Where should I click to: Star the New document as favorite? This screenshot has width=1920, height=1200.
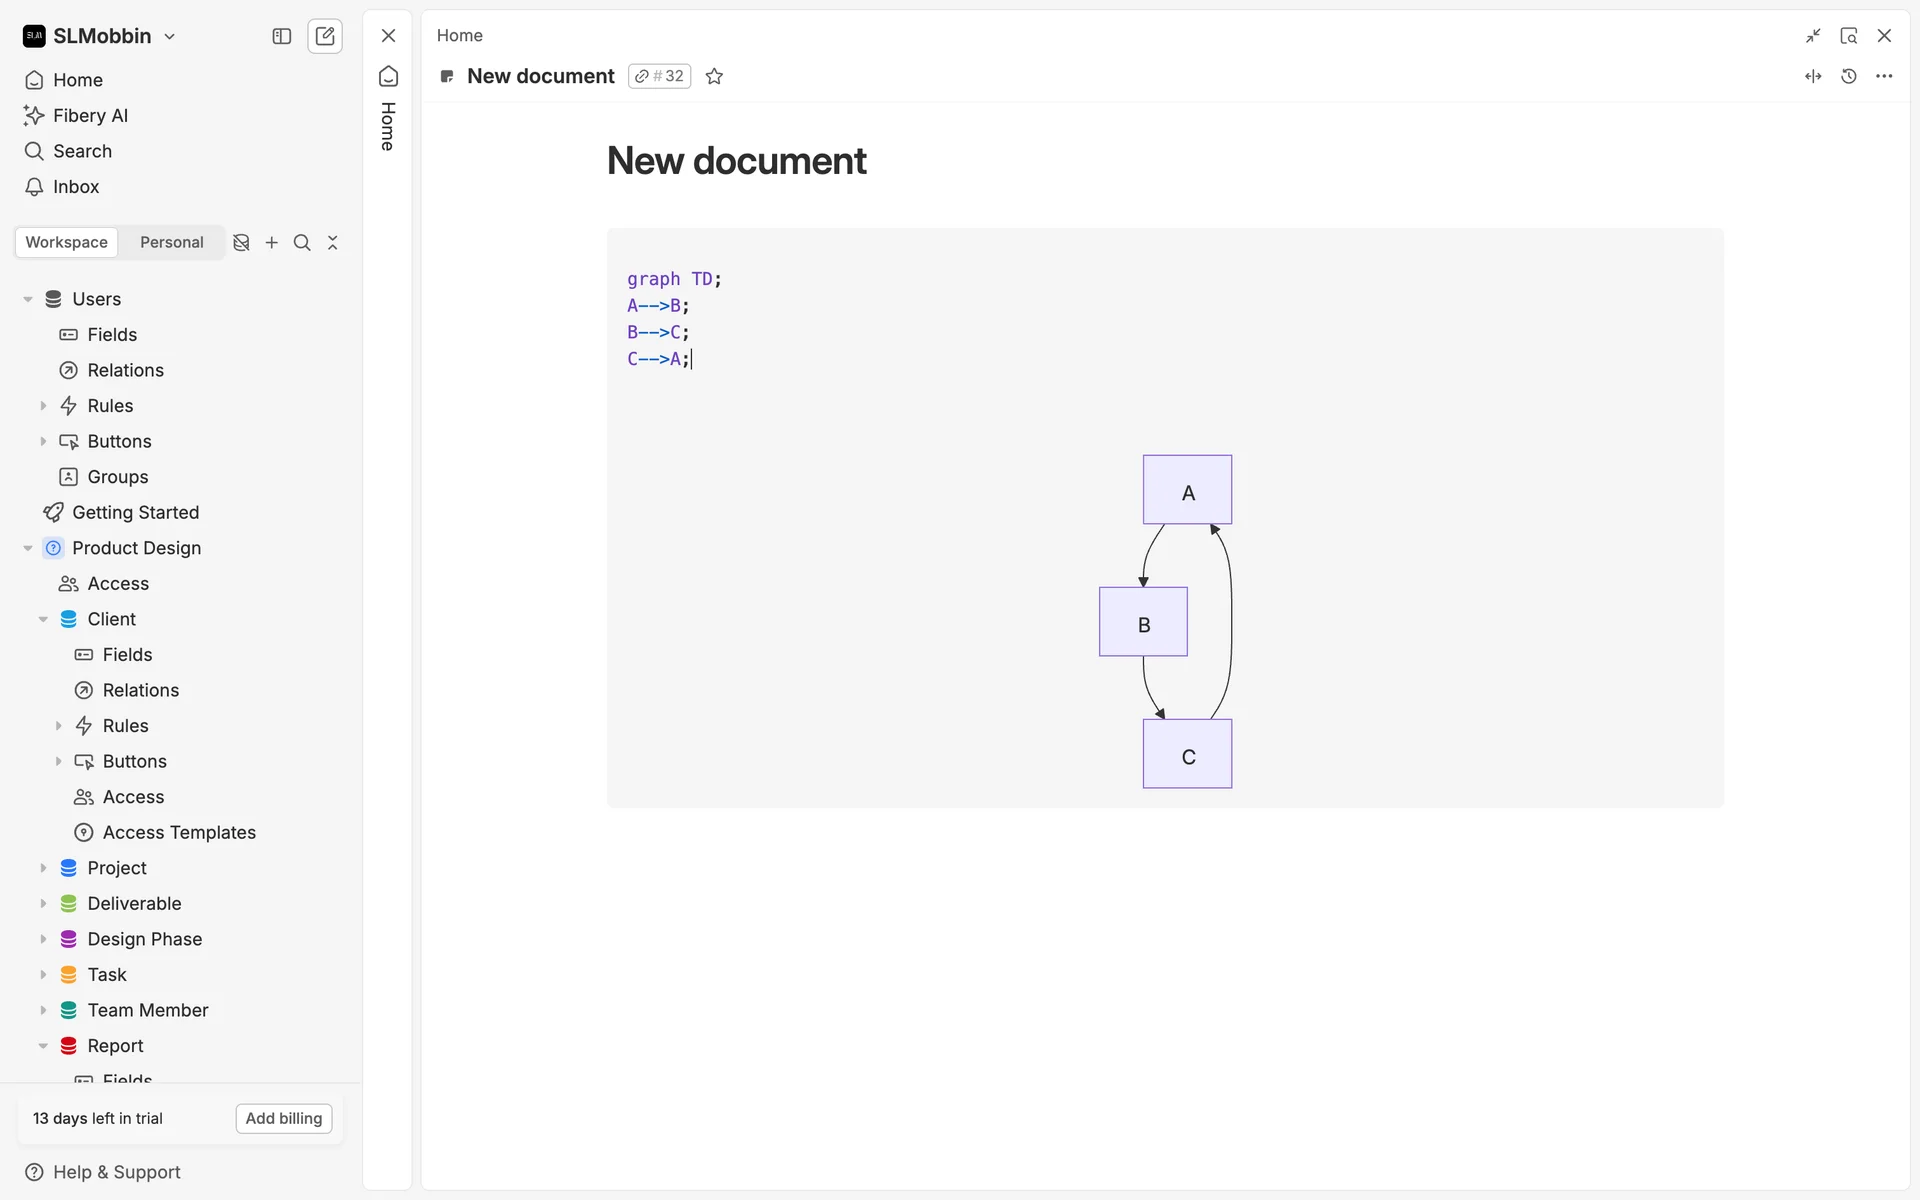(x=714, y=76)
